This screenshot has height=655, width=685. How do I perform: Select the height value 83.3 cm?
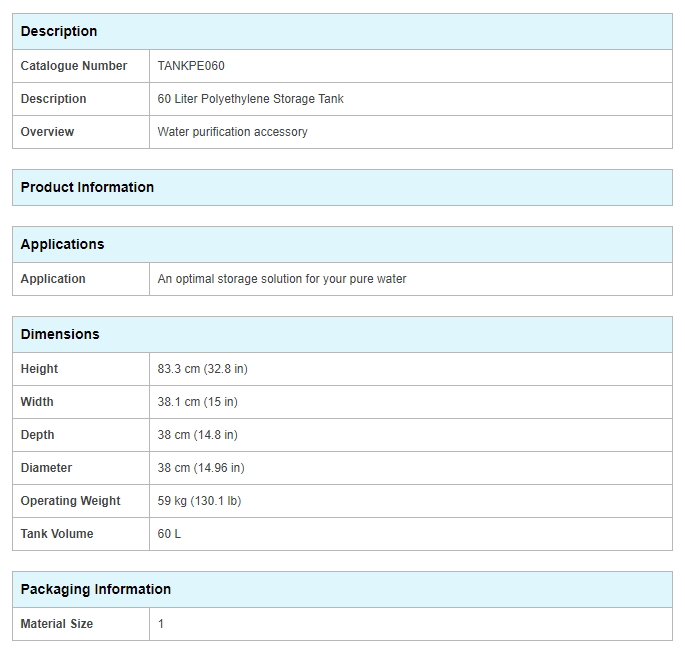click(202, 369)
